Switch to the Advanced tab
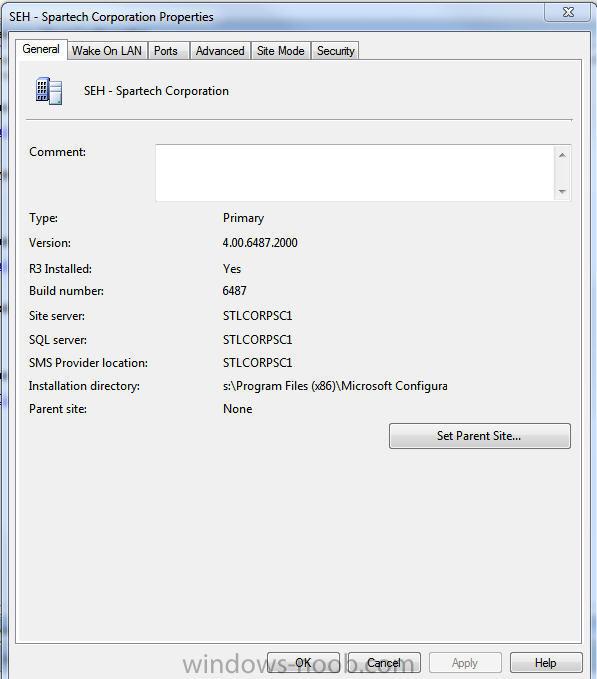This screenshot has width=597, height=679. click(x=220, y=51)
